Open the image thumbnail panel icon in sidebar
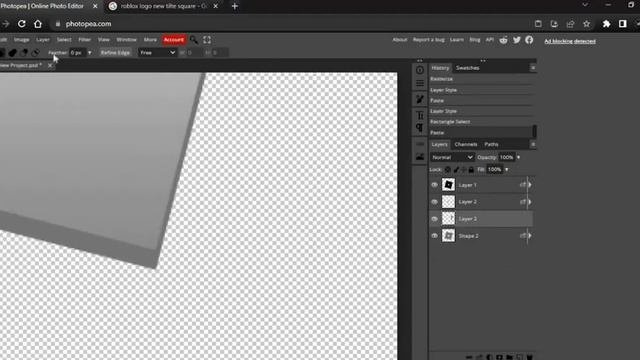 point(420,157)
